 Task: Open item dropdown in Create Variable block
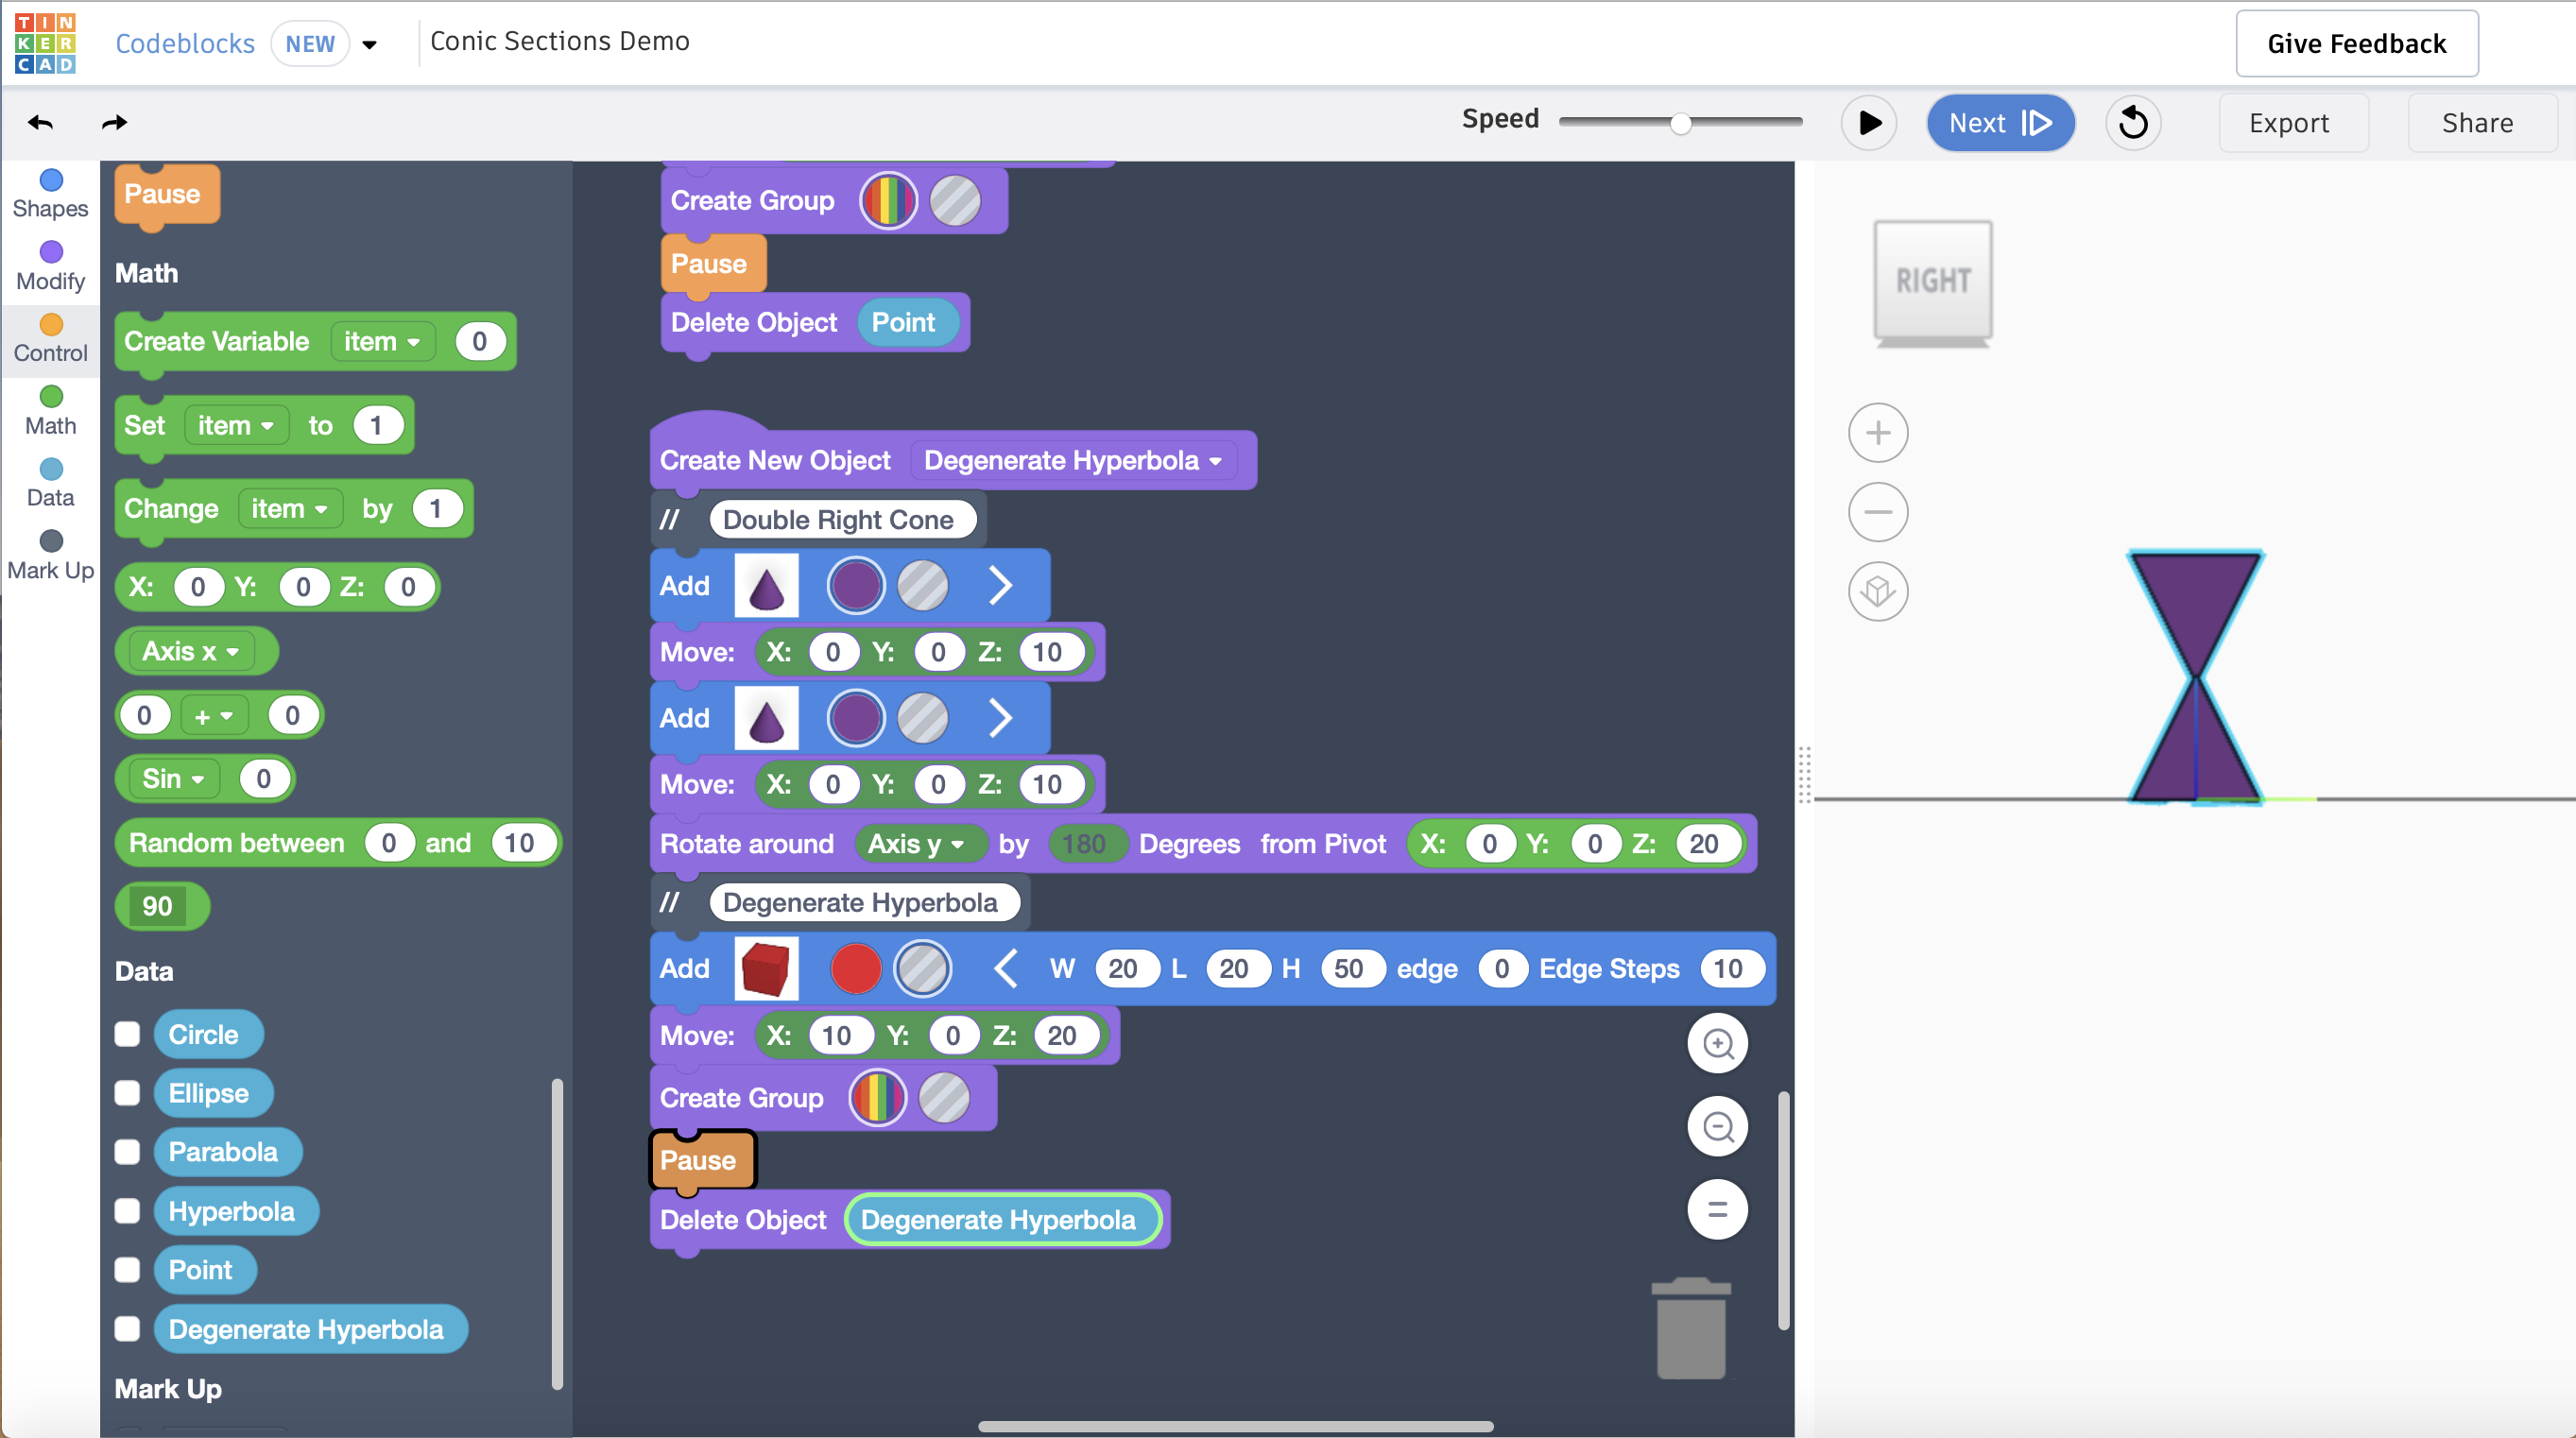click(382, 342)
